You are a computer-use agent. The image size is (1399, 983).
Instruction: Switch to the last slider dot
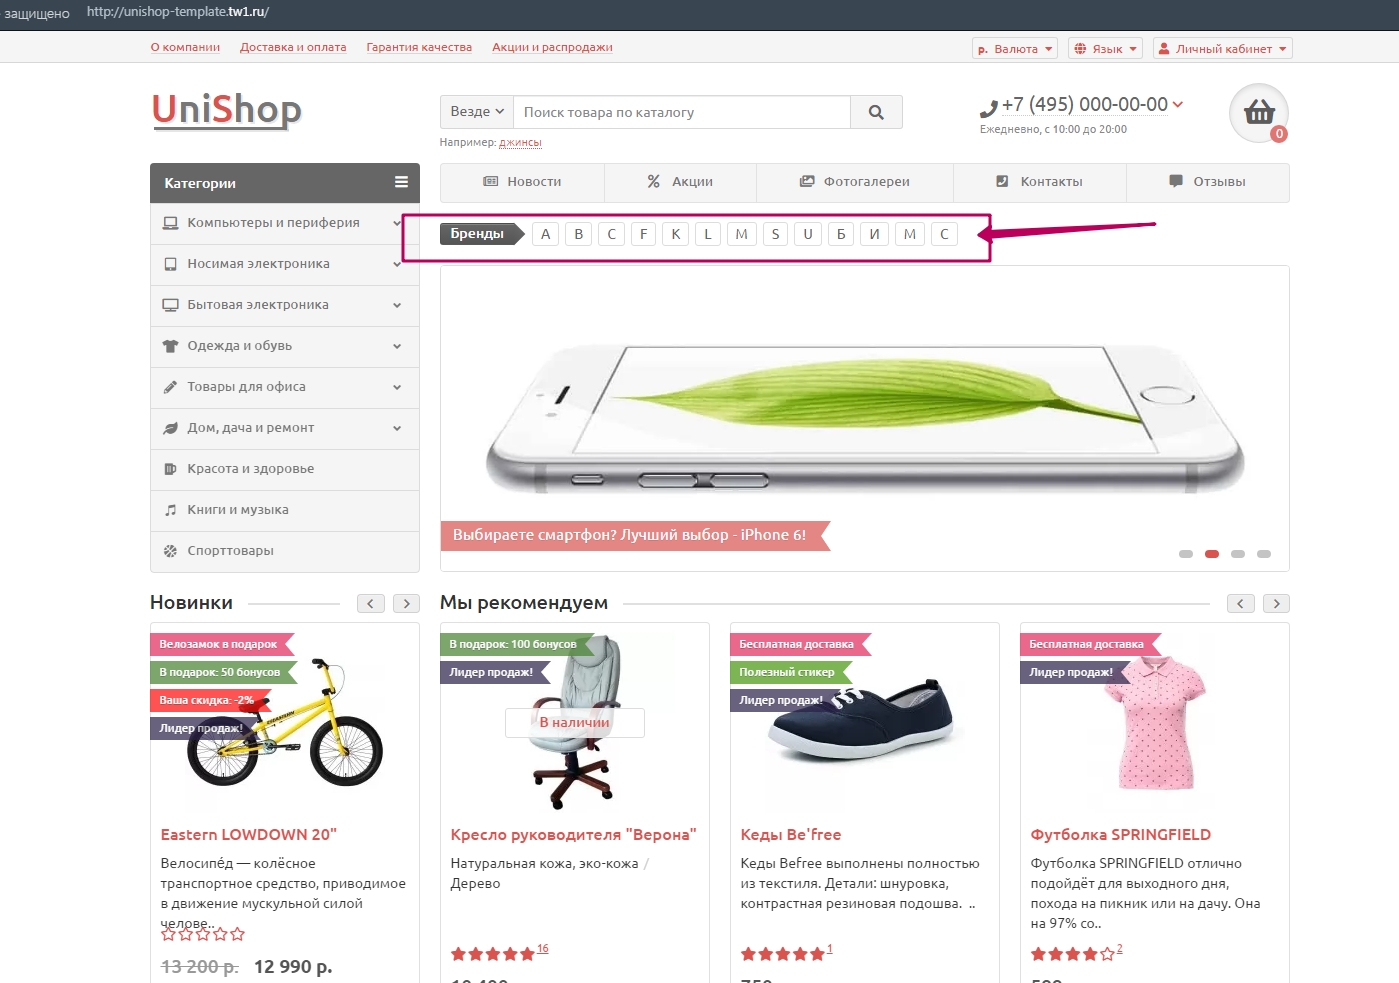(1264, 553)
